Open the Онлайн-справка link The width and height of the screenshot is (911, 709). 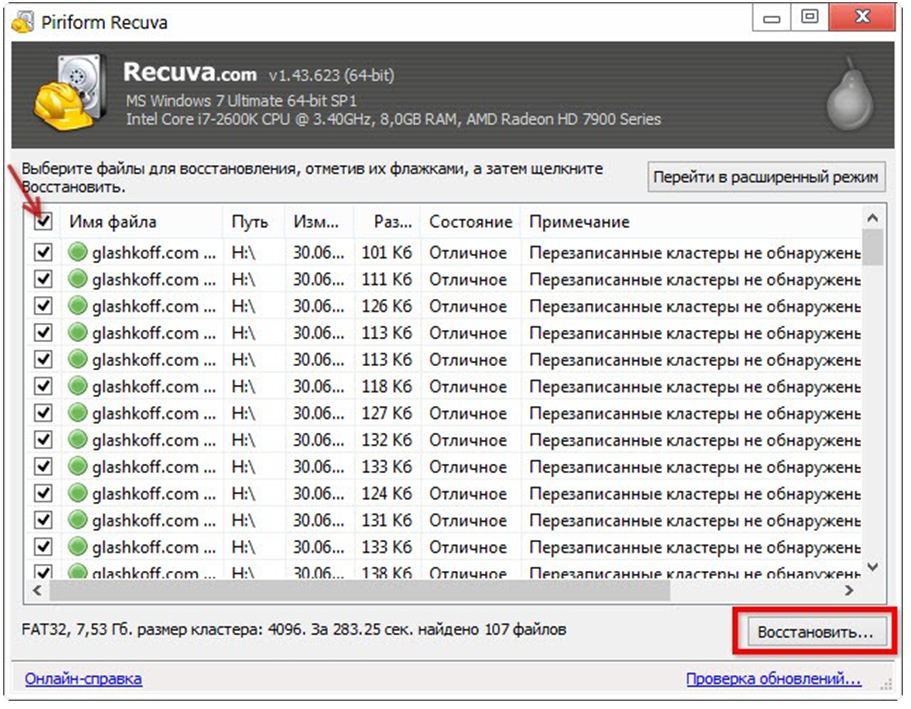click(83, 678)
